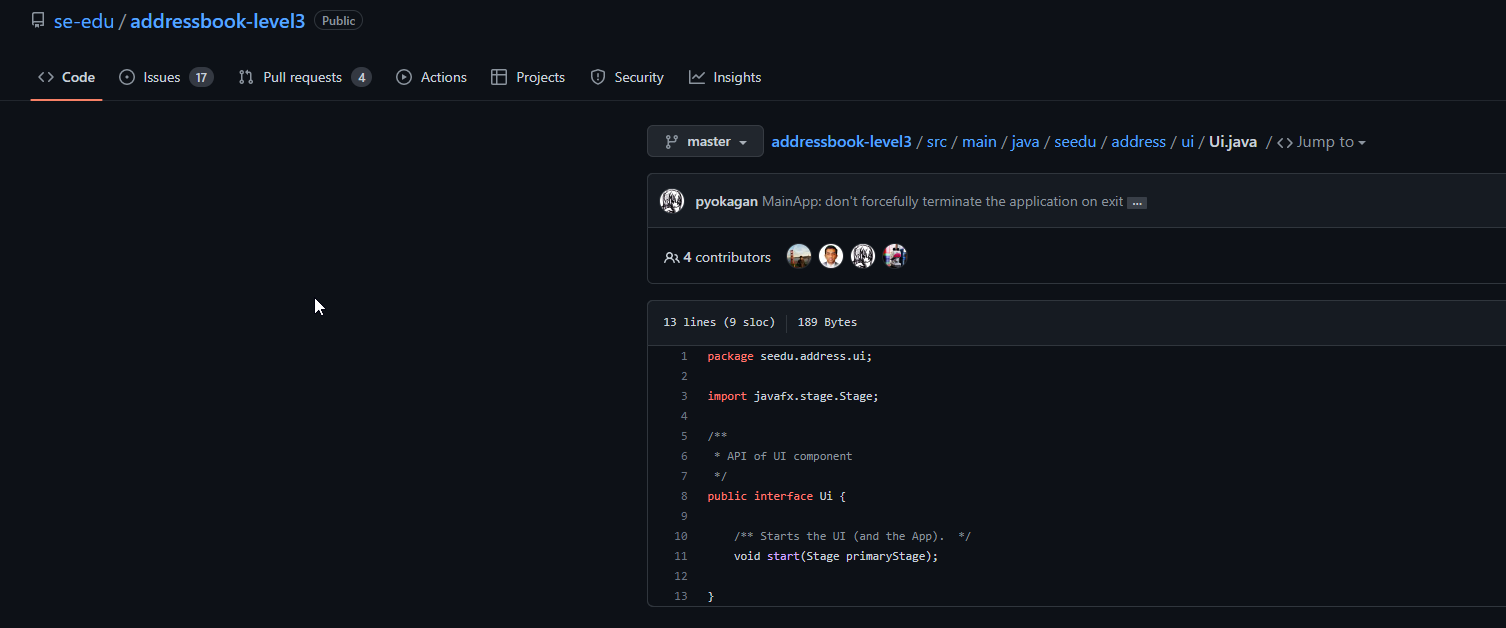Image resolution: width=1506 pixels, height=628 pixels.
Task: Switch to the Code tab
Action: coord(66,77)
